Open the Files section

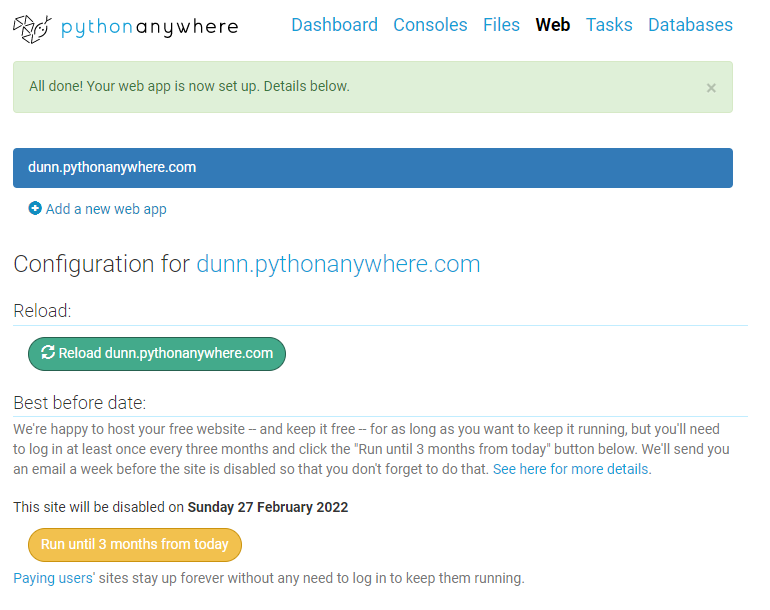[501, 25]
